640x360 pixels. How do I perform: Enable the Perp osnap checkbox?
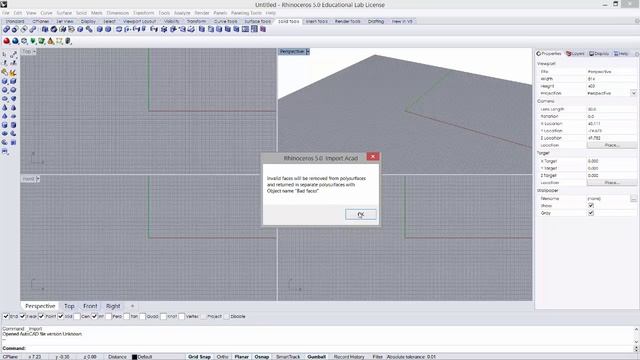[109, 316]
